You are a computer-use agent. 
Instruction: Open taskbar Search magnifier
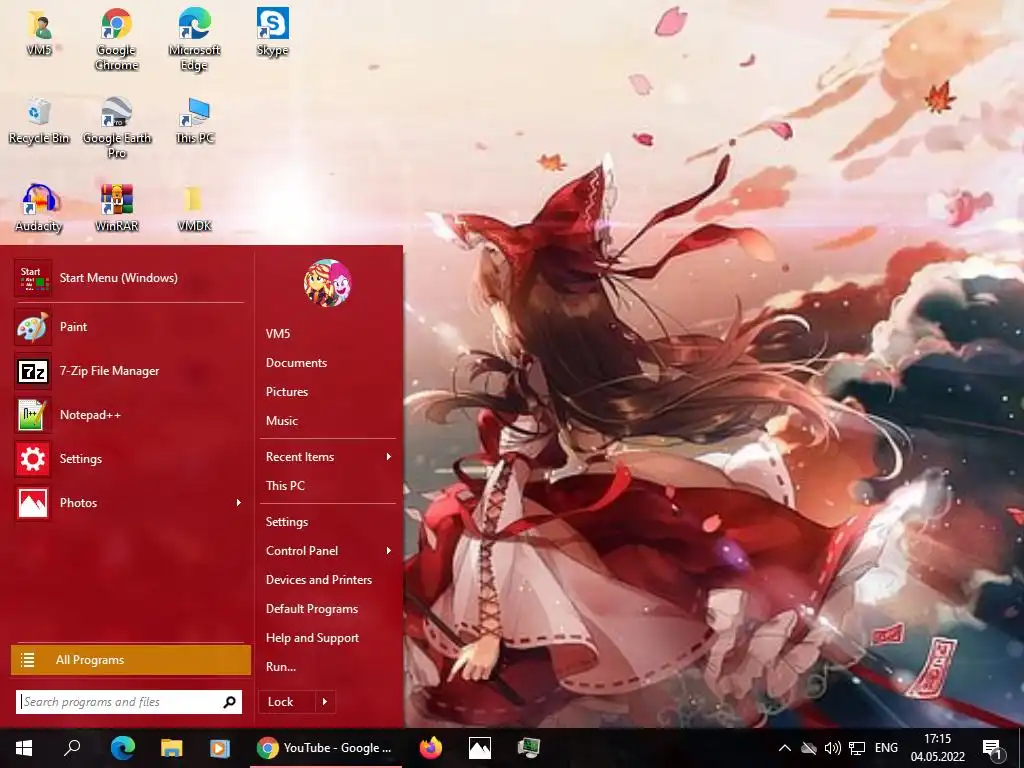[x=72, y=748]
